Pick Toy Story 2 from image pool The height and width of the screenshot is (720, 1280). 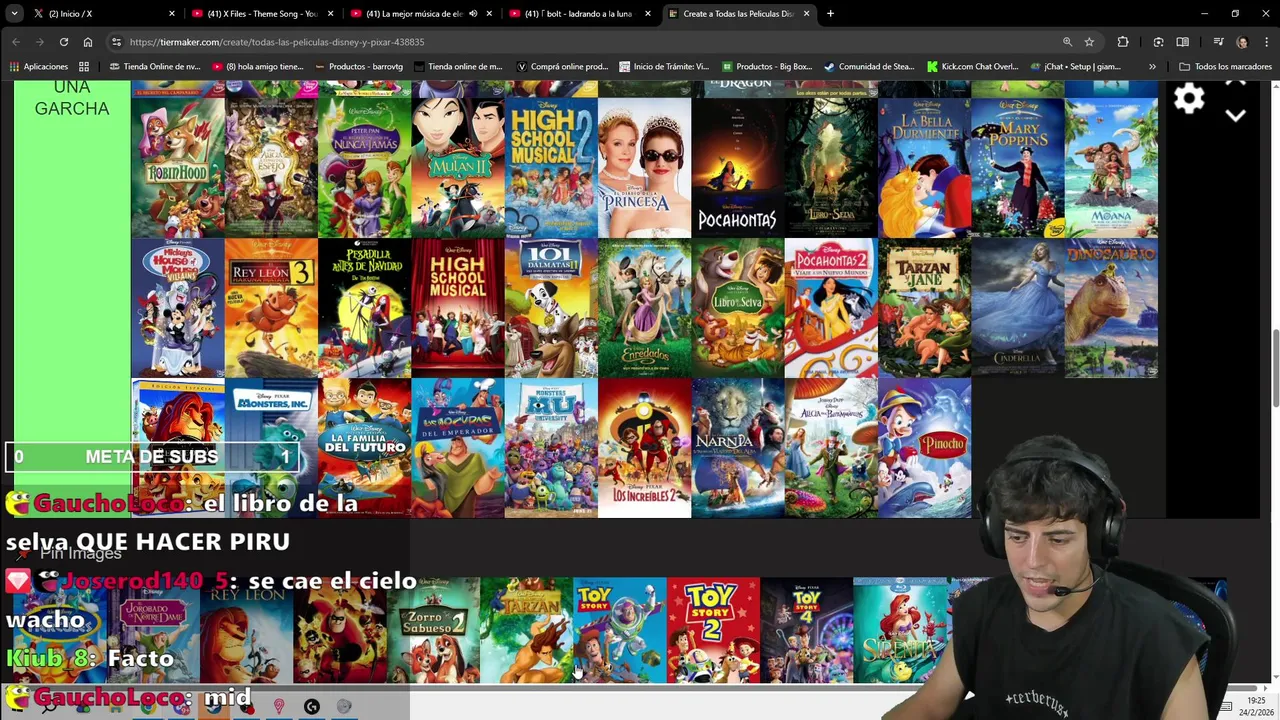[713, 630]
